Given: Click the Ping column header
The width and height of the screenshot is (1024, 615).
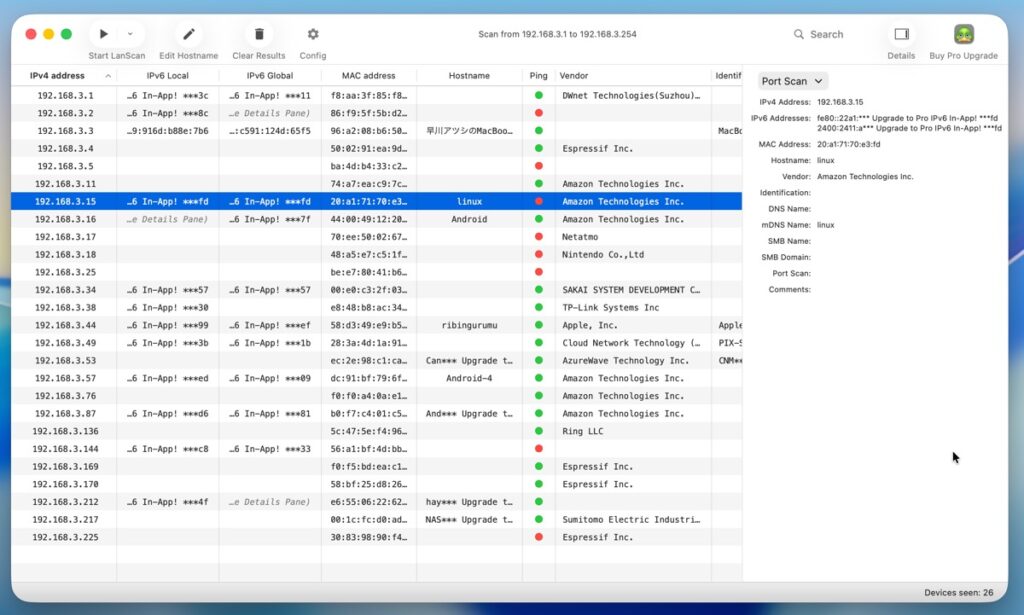Looking at the screenshot, I should 538,76.
